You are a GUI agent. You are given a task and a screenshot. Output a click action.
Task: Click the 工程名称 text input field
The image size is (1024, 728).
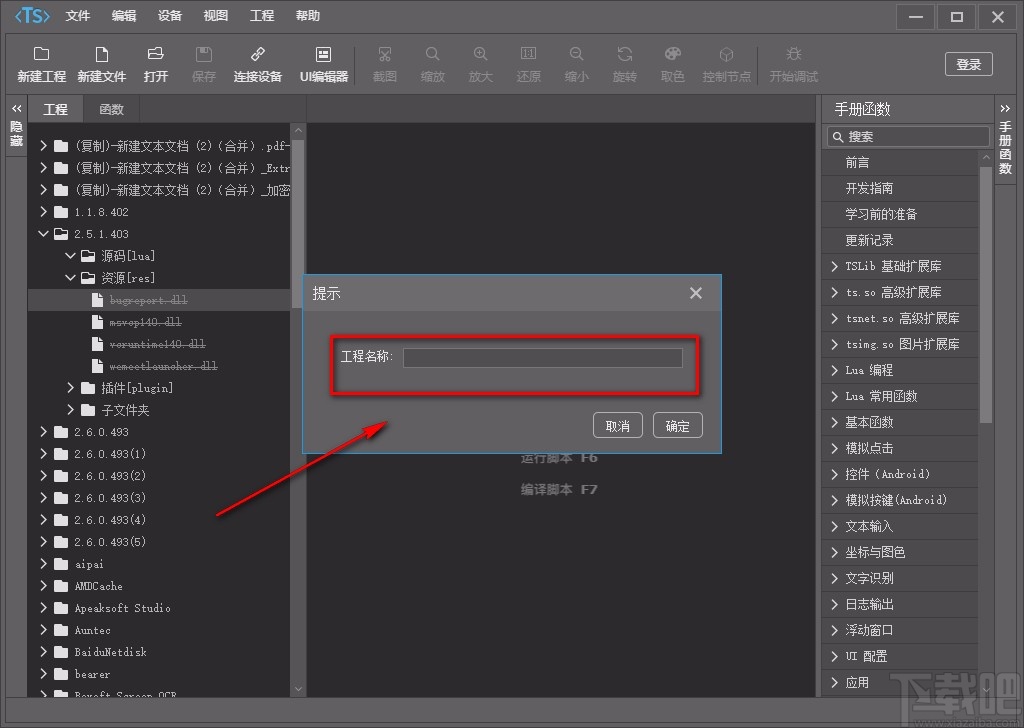[542, 357]
